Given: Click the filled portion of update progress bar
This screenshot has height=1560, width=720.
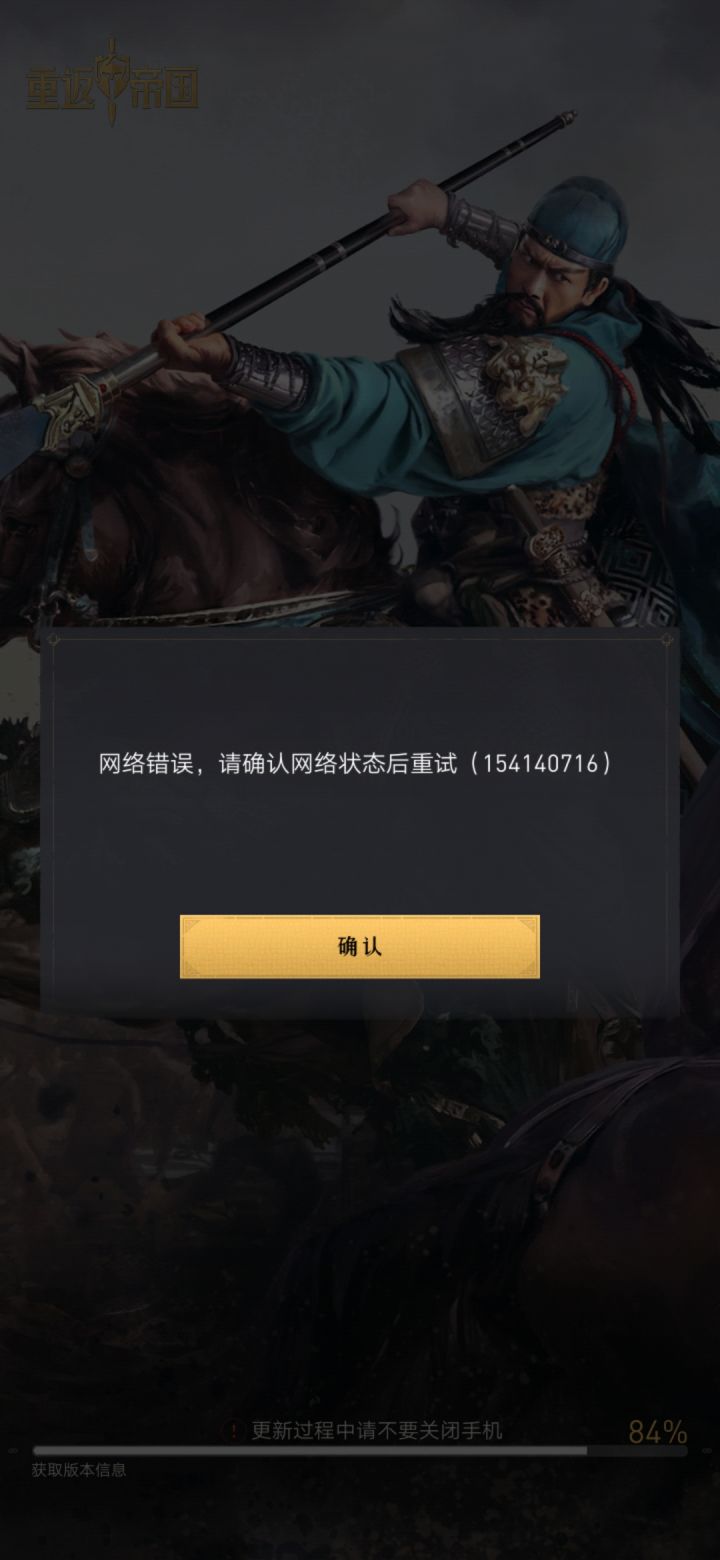Looking at the screenshot, I should (310, 1450).
